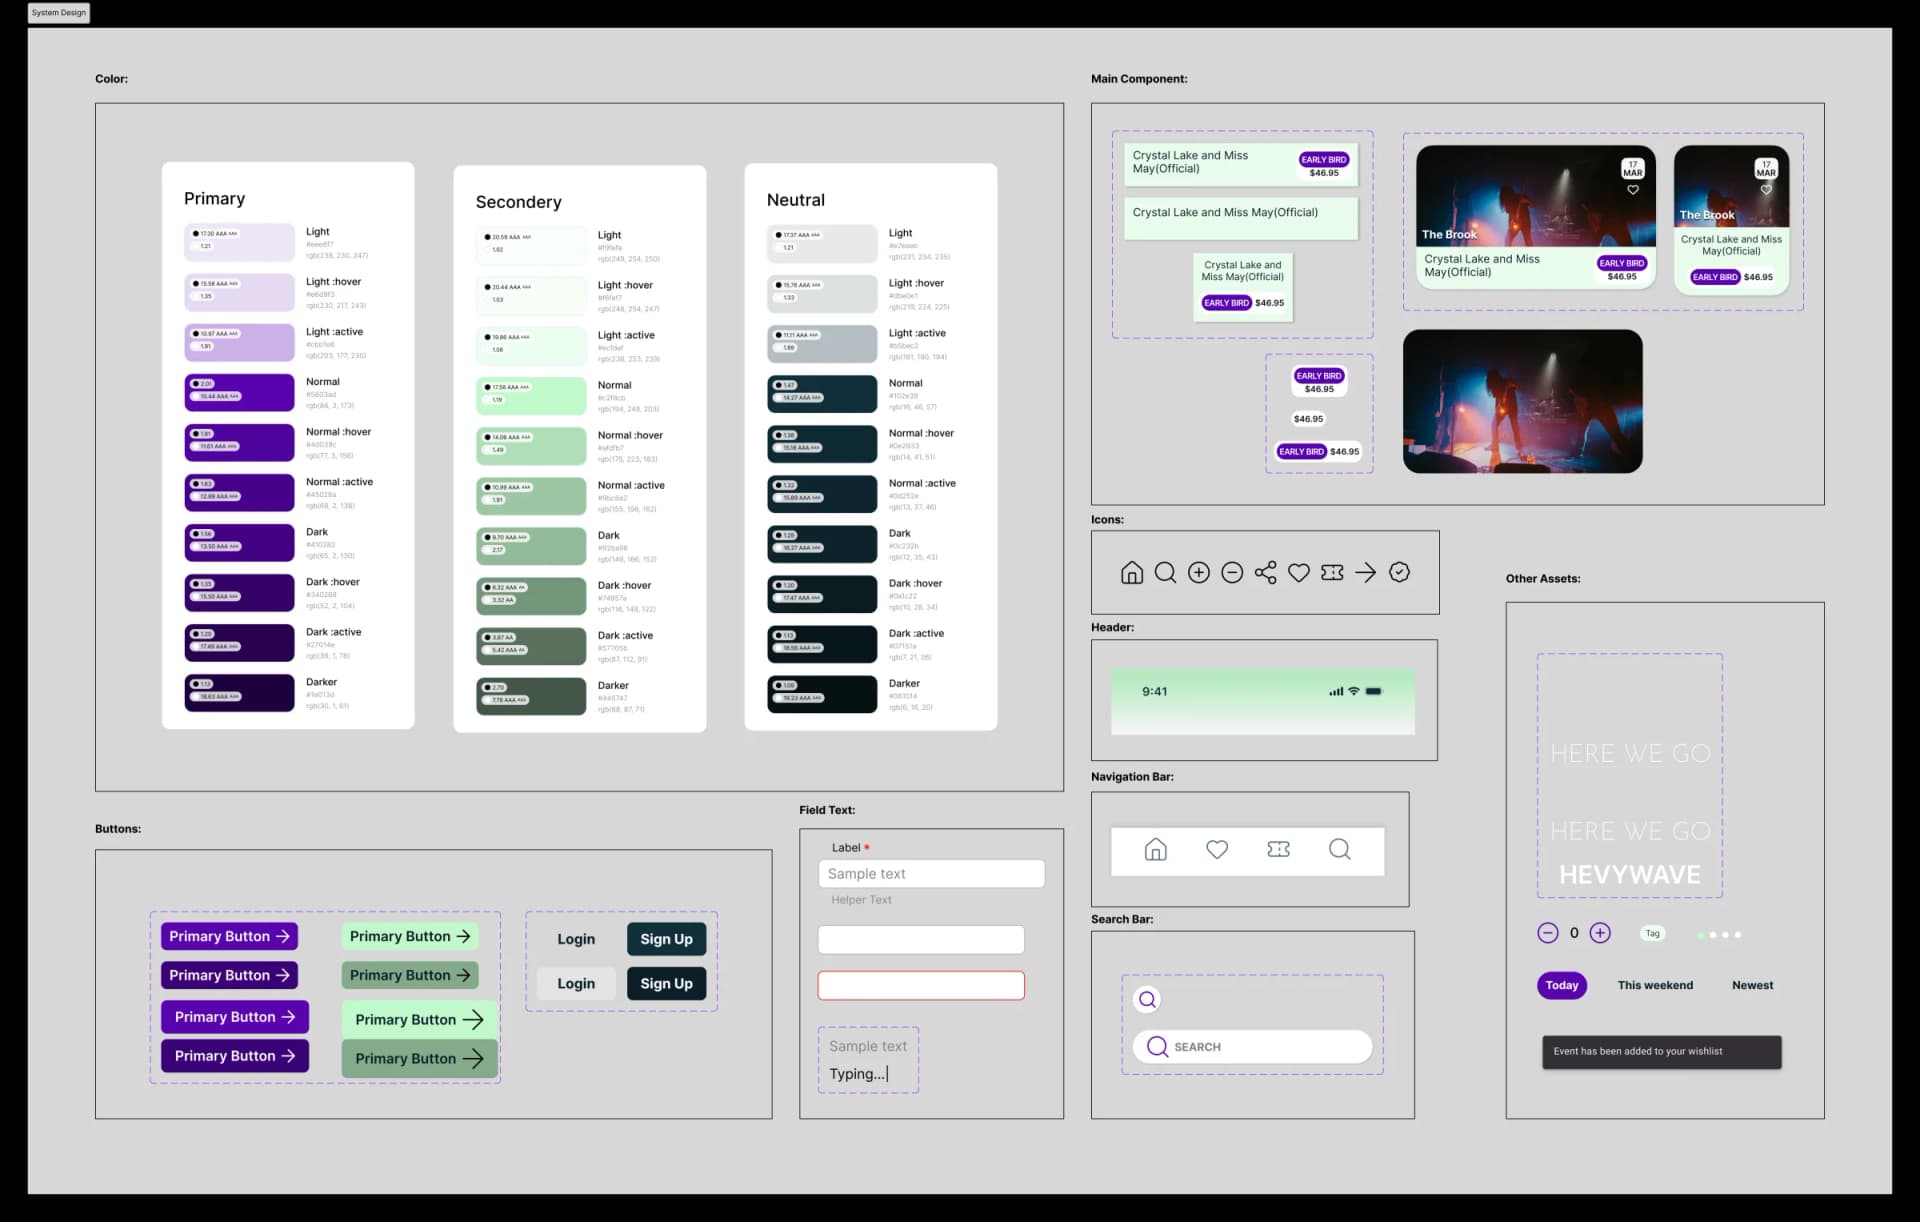Viewport: 1920px width, 1222px height.
Task: Click the heart icon in the Icons row
Action: [x=1299, y=572]
